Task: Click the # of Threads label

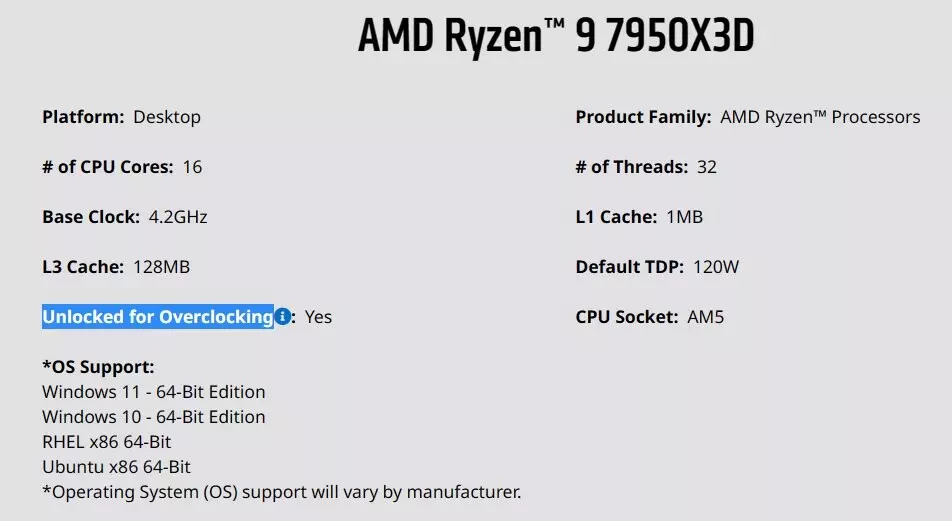Action: (x=632, y=167)
